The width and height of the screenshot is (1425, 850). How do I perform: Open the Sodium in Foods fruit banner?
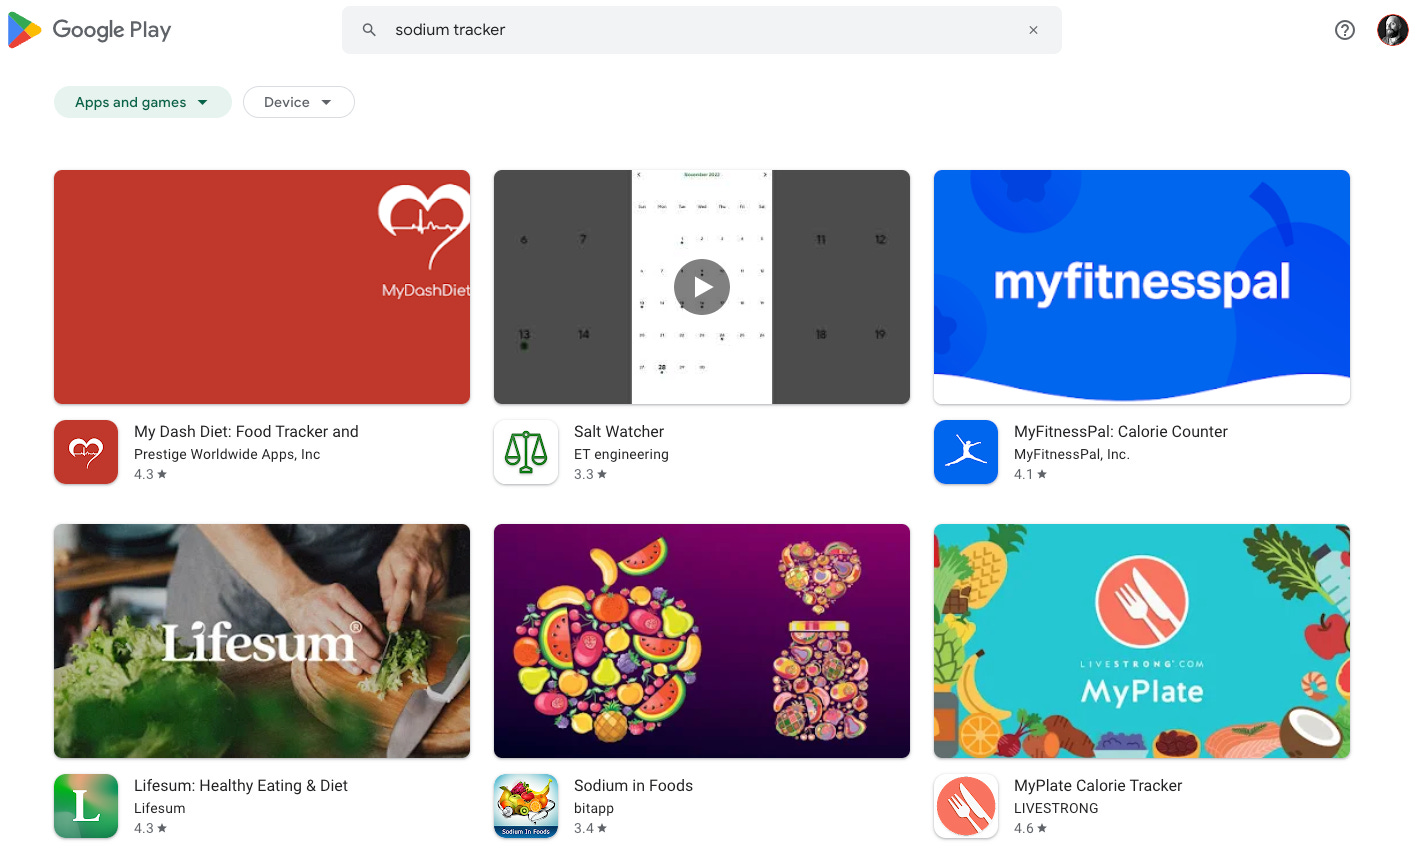point(702,641)
